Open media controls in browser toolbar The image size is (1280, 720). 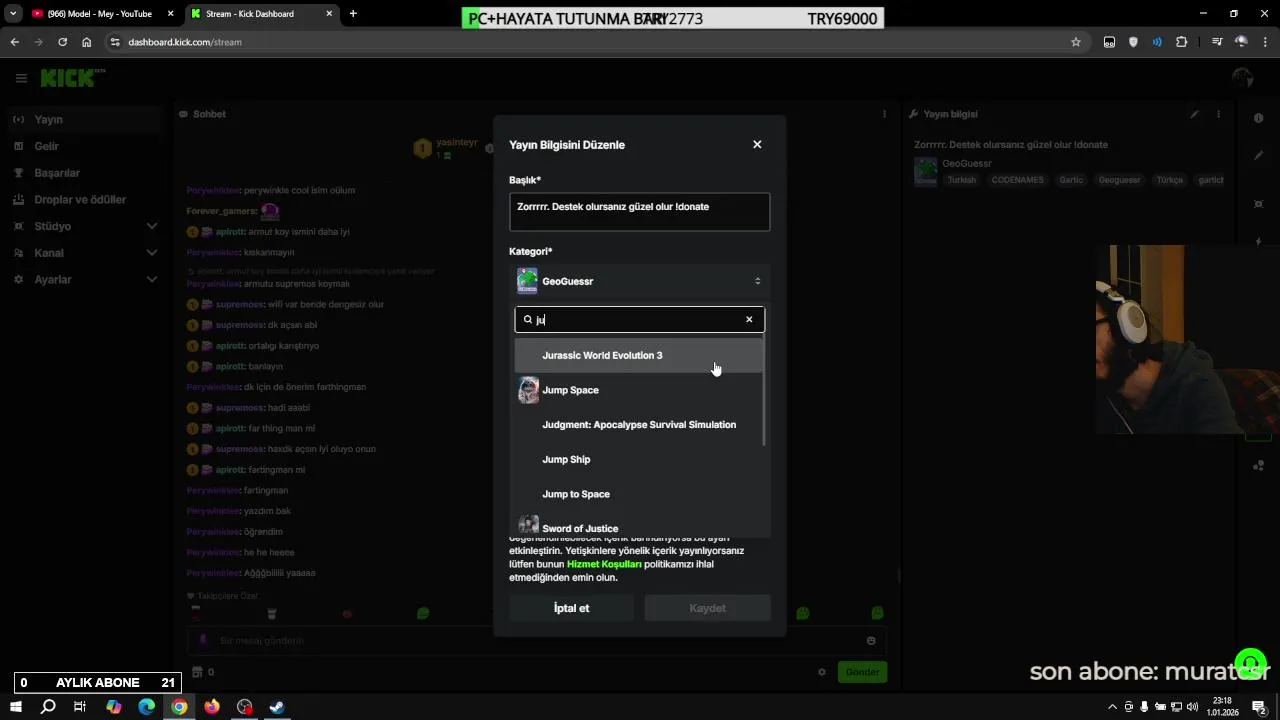pos(1217,42)
